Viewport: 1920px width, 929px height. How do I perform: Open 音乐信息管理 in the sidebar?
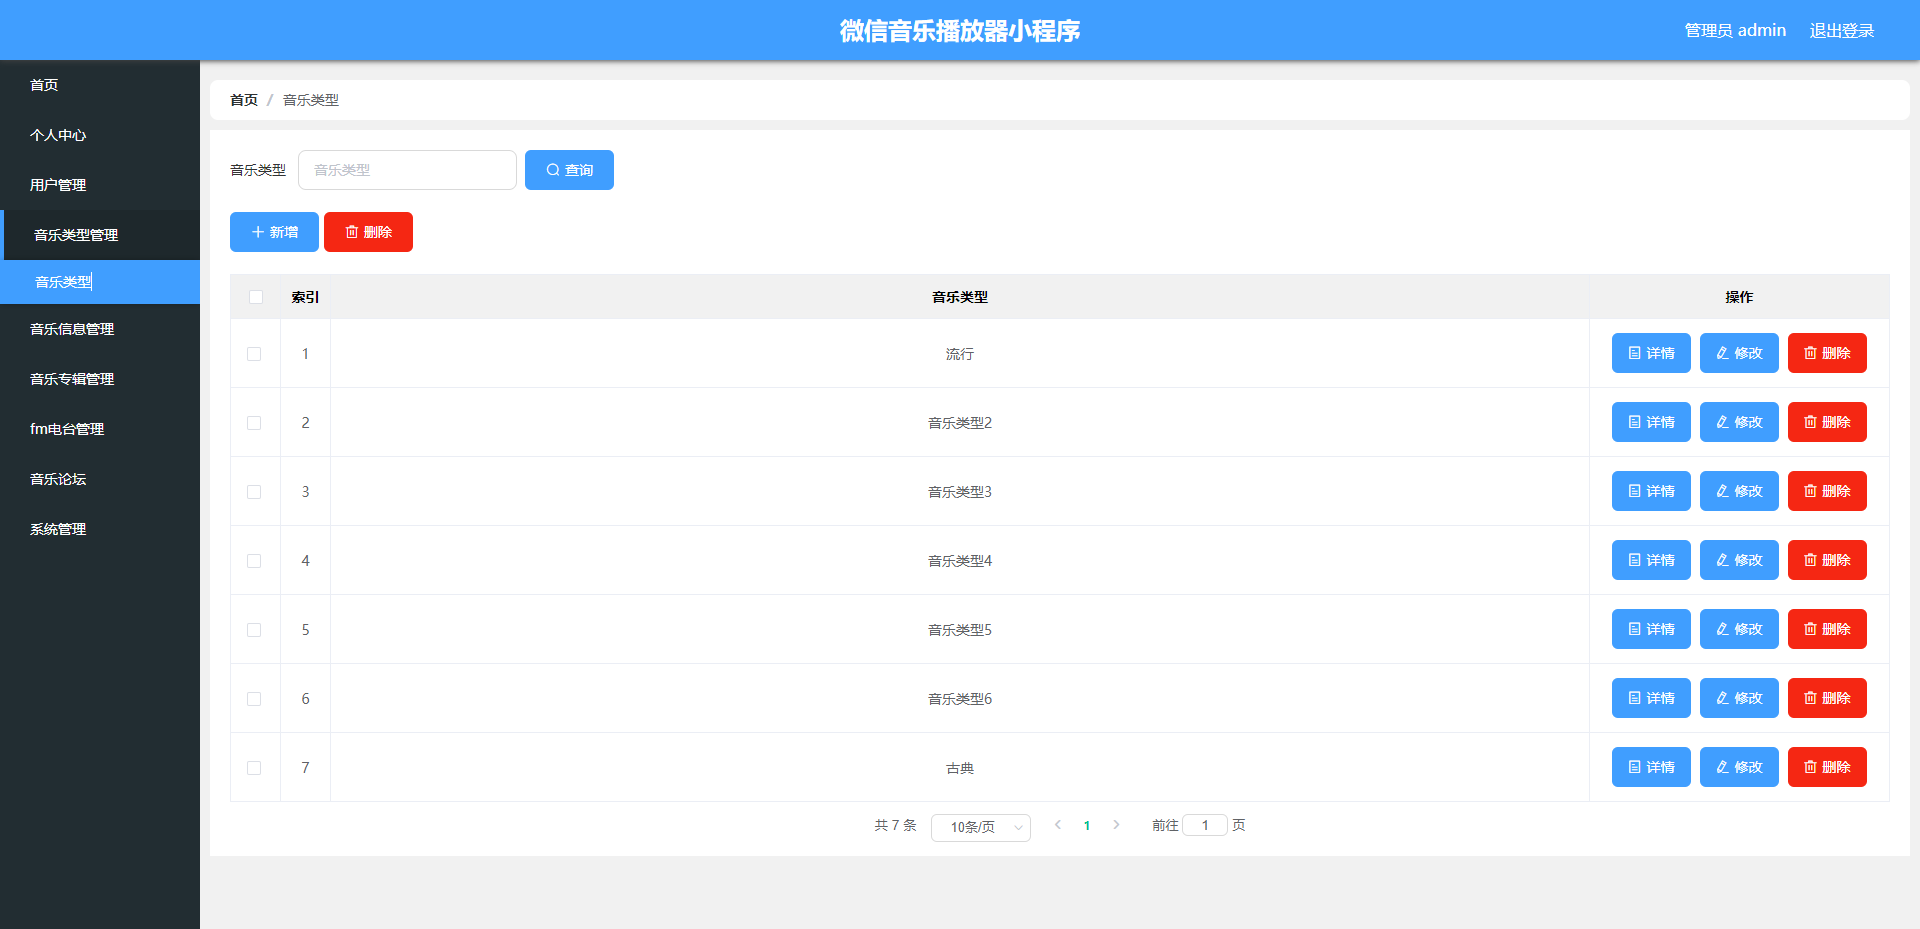tap(72, 329)
